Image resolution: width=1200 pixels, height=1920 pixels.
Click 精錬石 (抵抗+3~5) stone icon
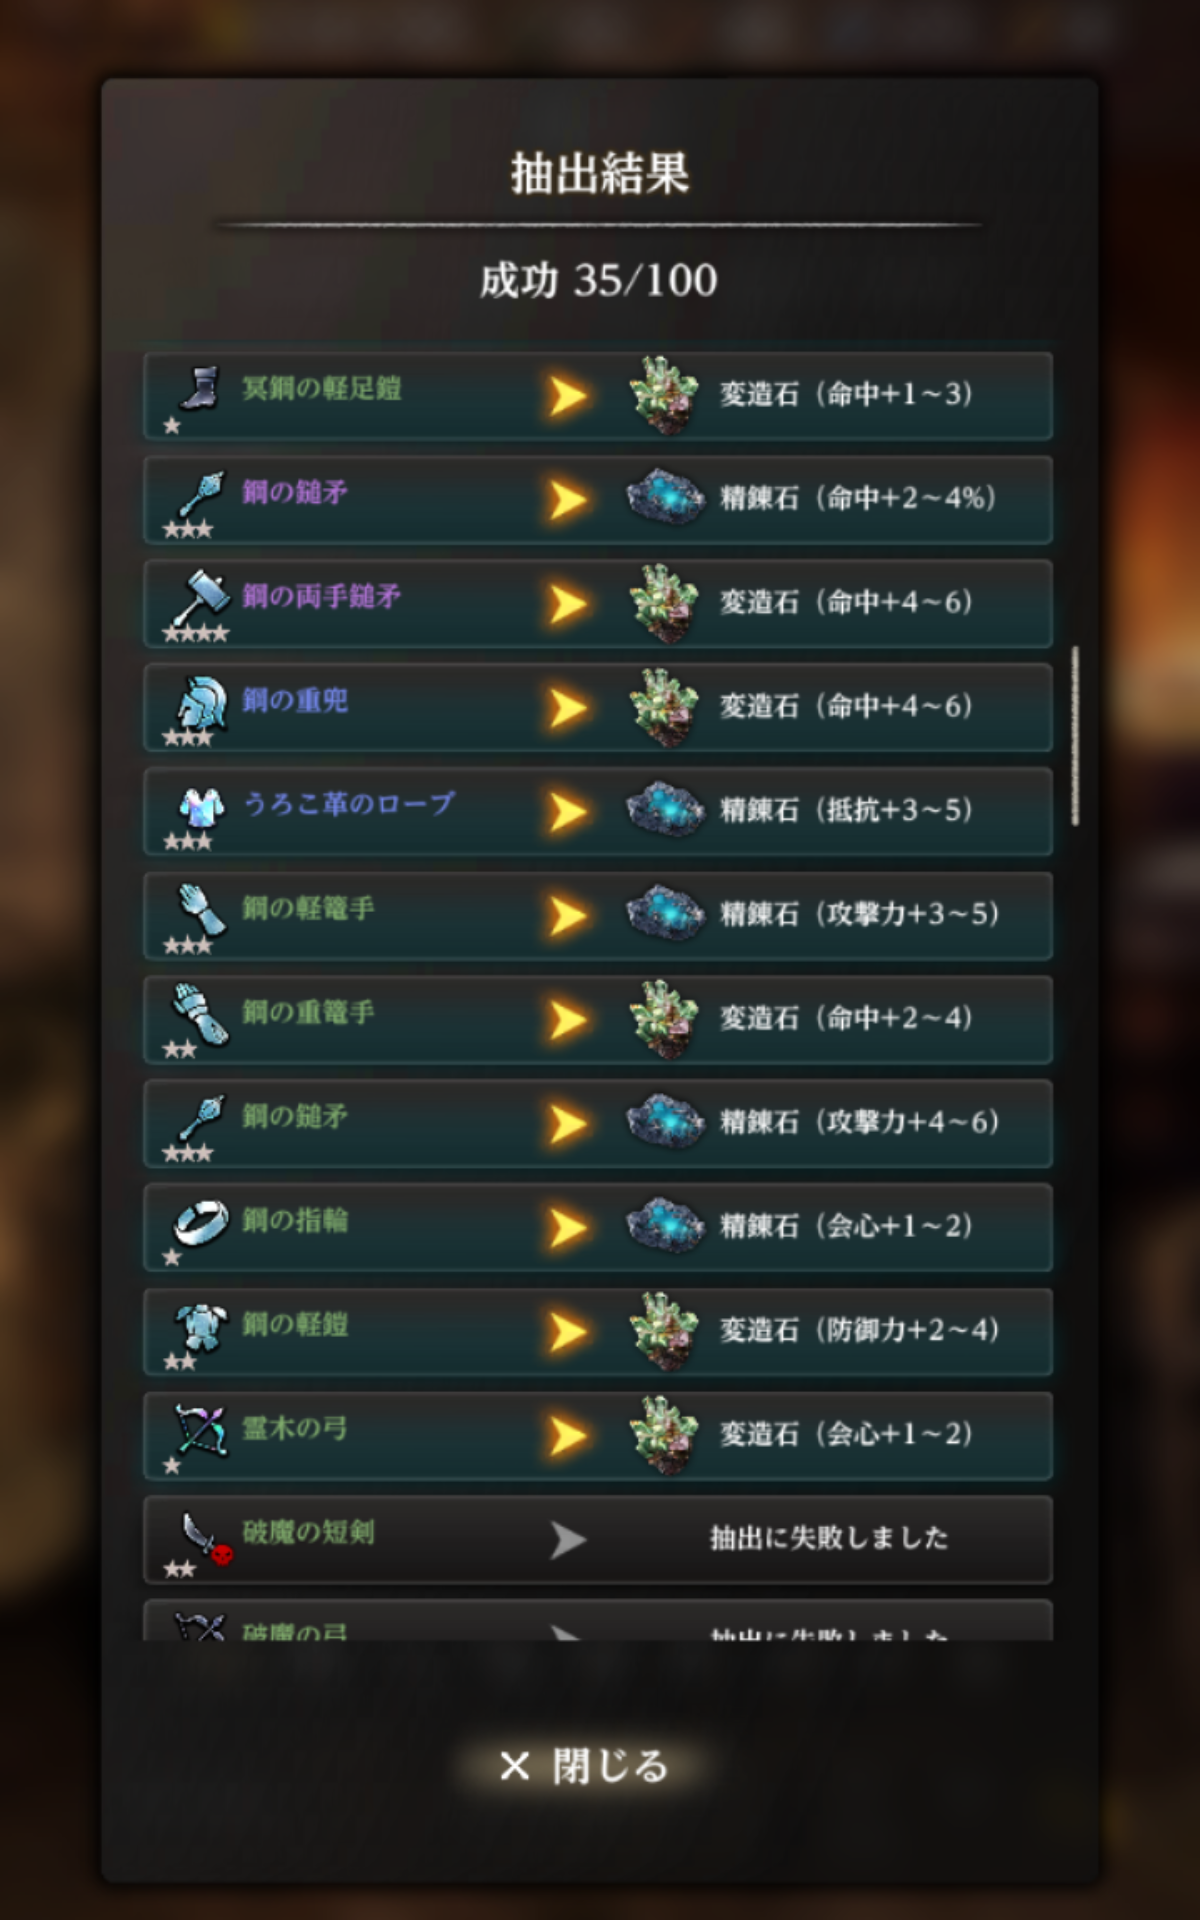664,809
